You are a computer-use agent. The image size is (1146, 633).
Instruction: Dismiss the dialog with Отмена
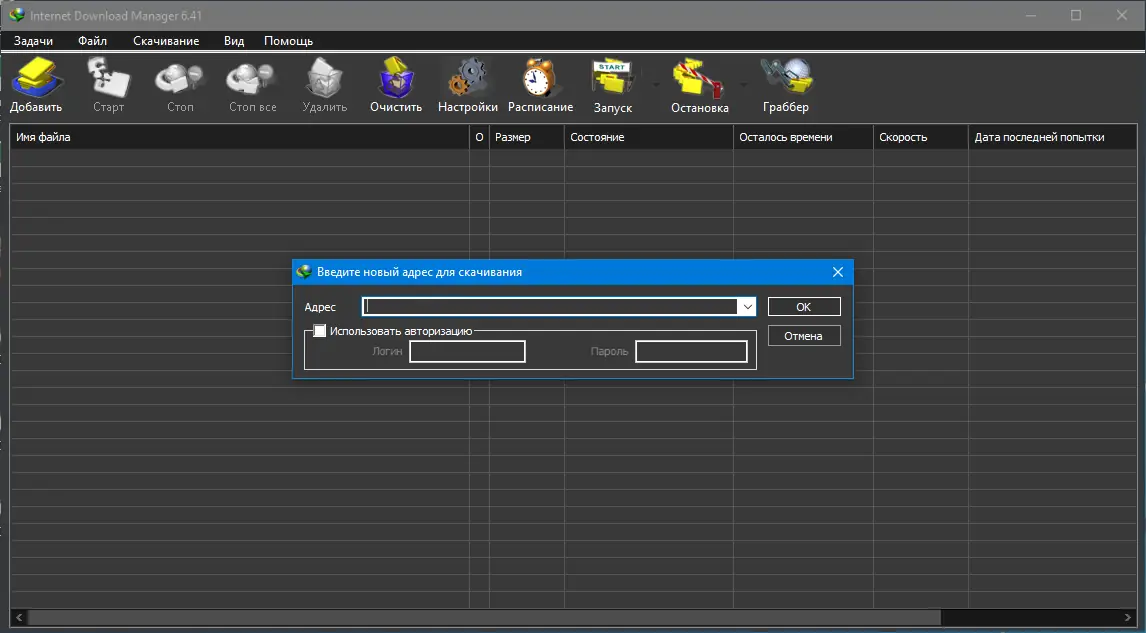pos(803,335)
